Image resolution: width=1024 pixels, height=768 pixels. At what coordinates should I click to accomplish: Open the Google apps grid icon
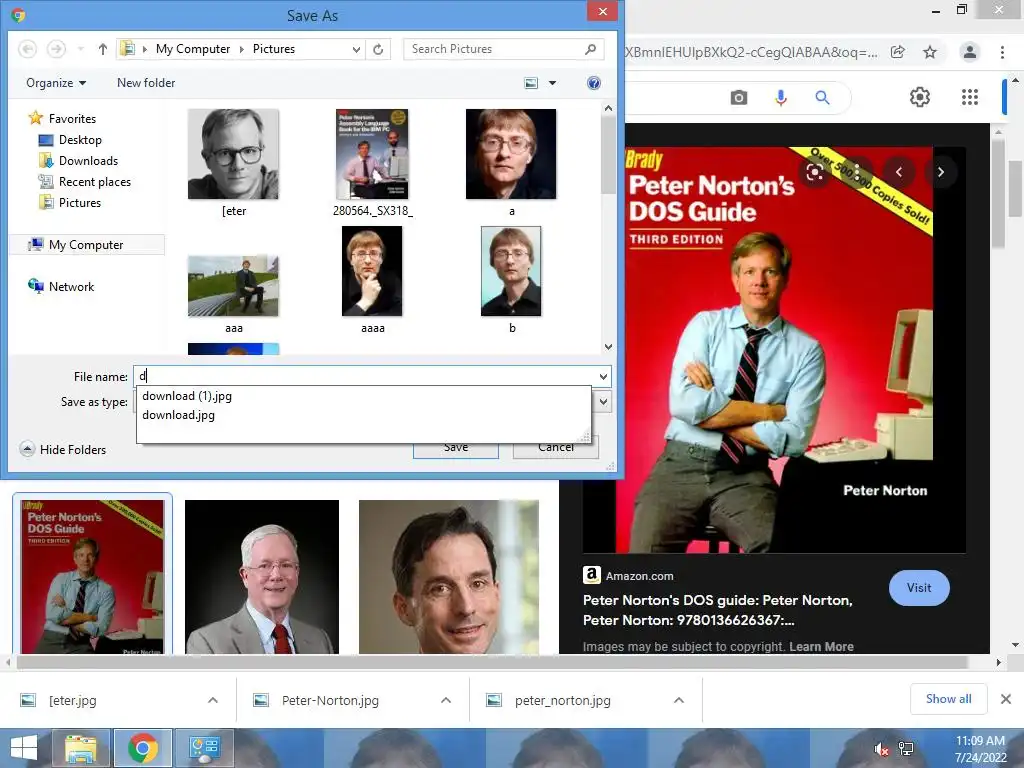point(970,97)
